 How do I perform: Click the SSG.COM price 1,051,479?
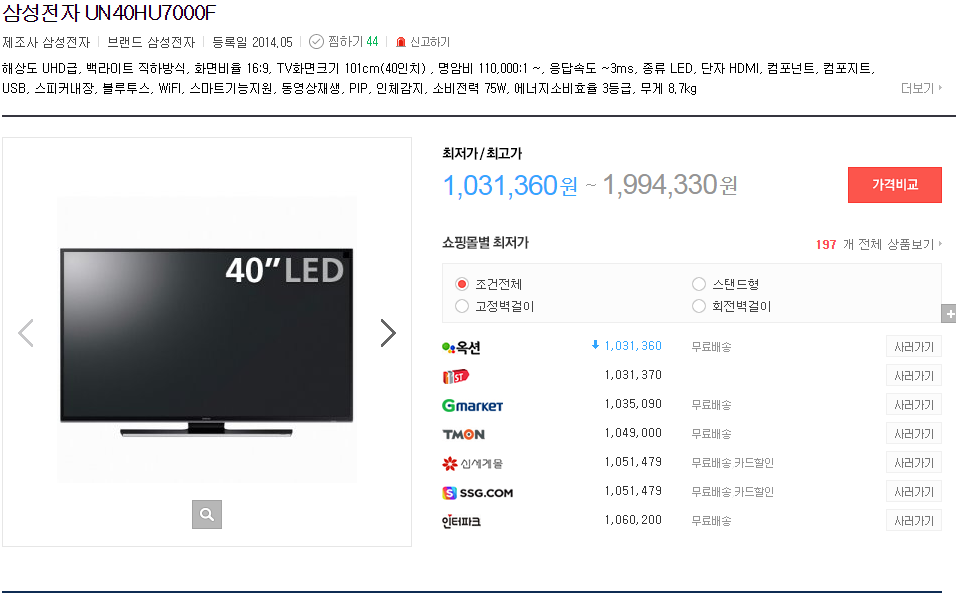[x=633, y=491]
